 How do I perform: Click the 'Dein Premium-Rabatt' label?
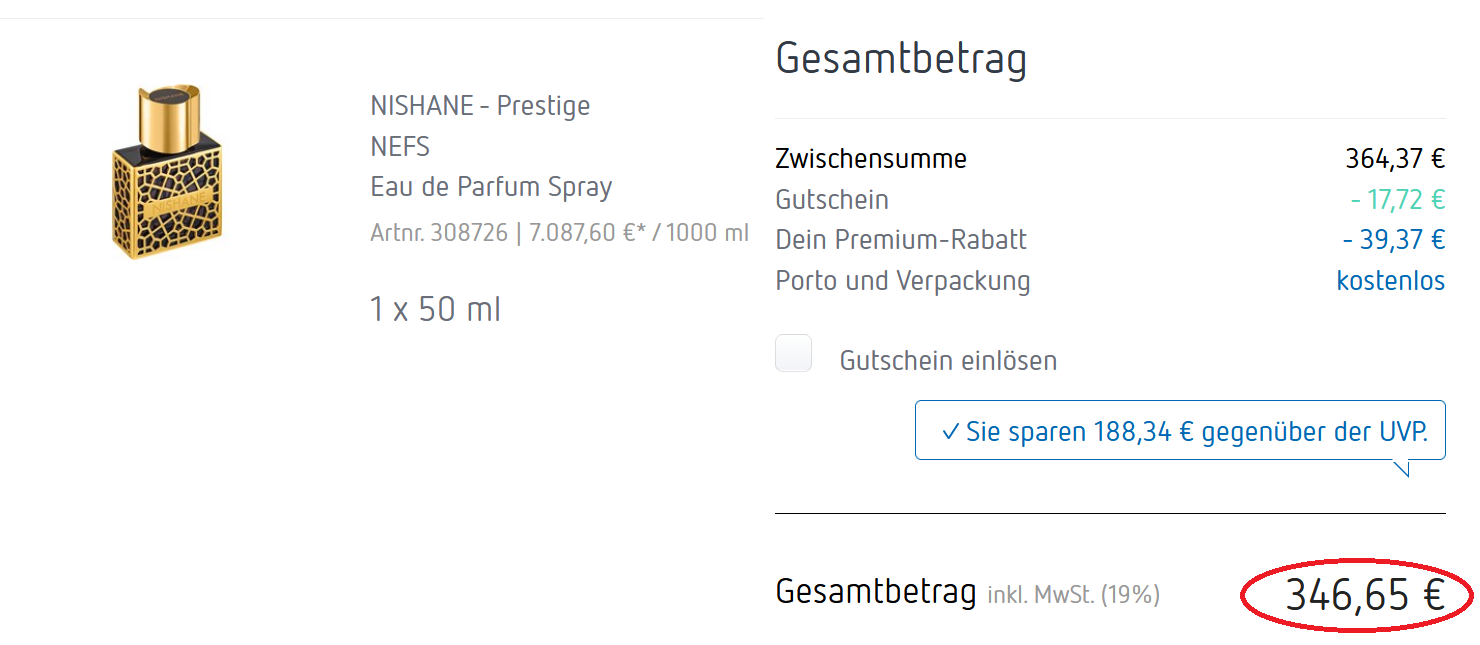coord(901,240)
